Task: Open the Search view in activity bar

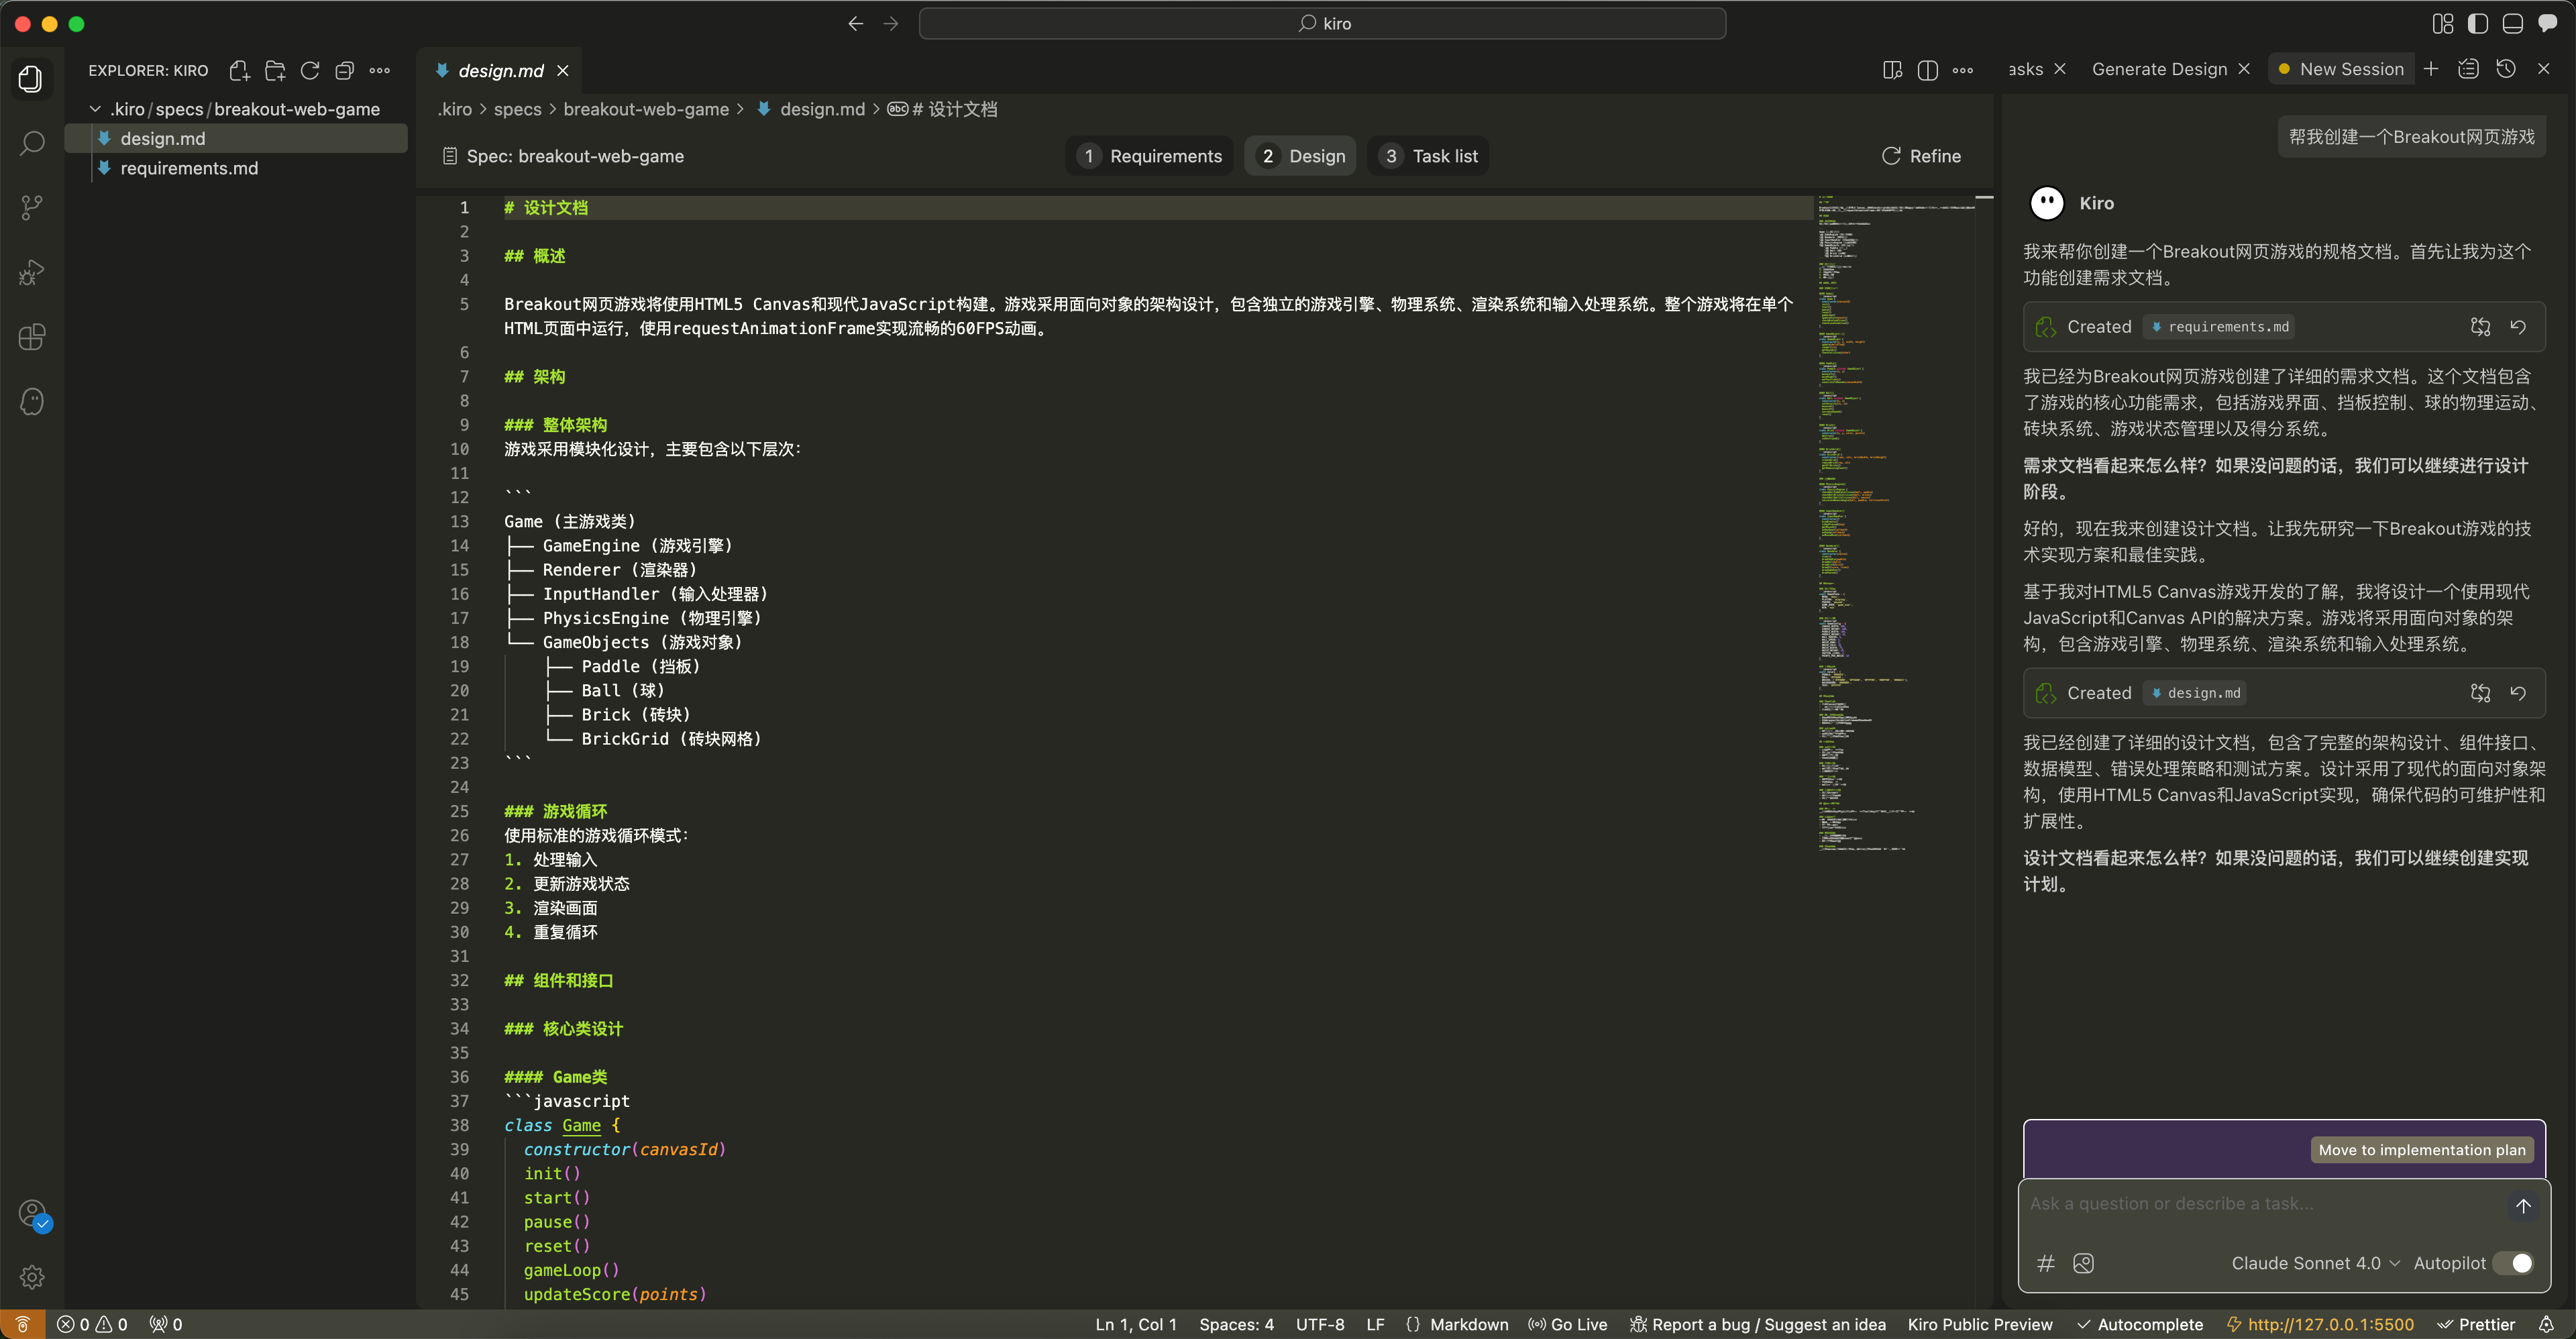Action: 32,143
